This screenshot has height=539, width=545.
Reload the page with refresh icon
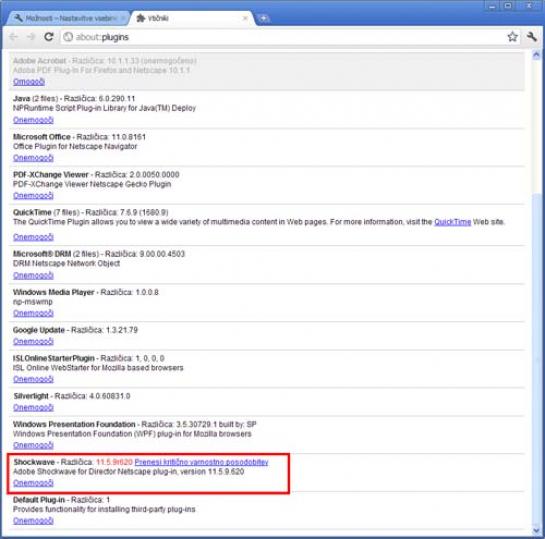tap(49, 37)
